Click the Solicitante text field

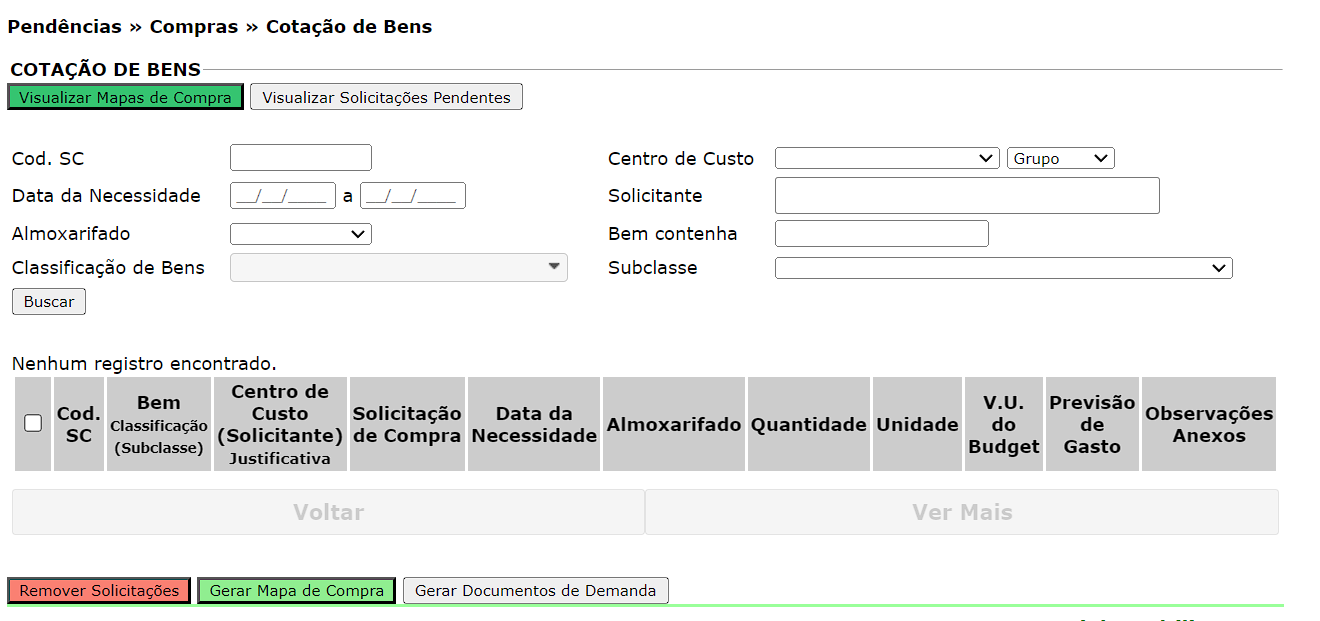tap(966, 196)
